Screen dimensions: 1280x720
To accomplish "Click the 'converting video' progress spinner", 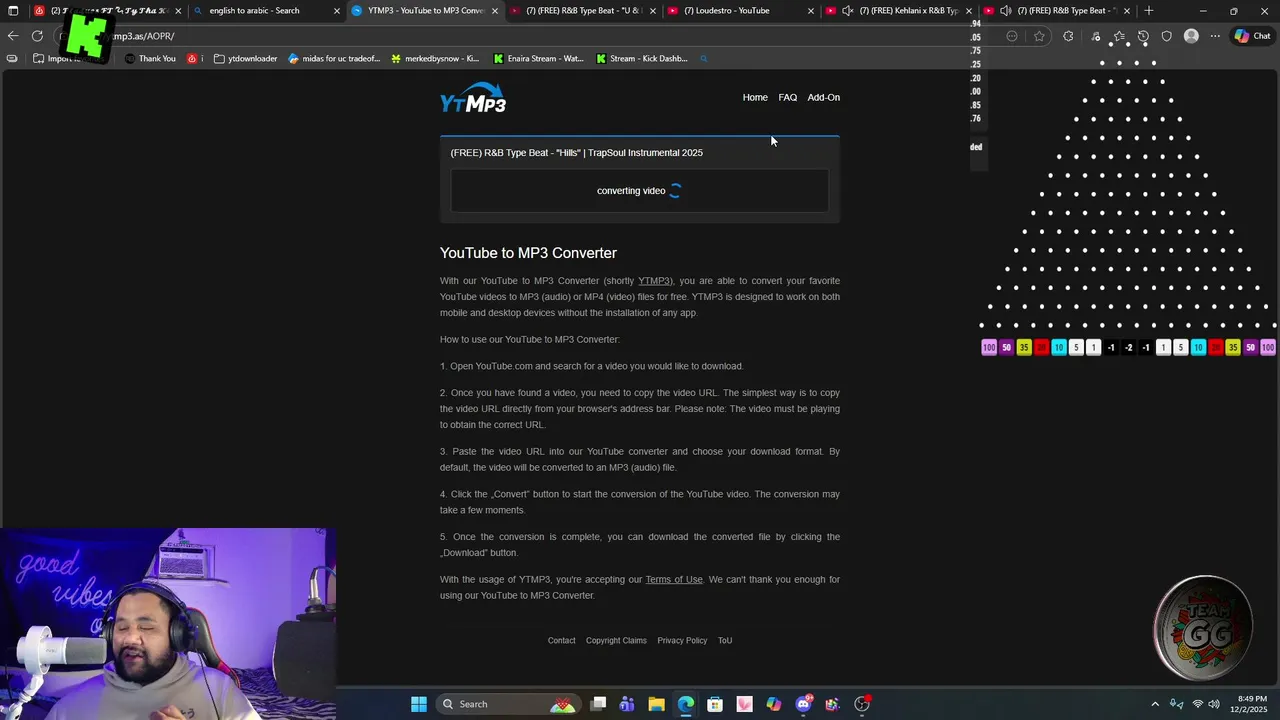I will 675,191.
